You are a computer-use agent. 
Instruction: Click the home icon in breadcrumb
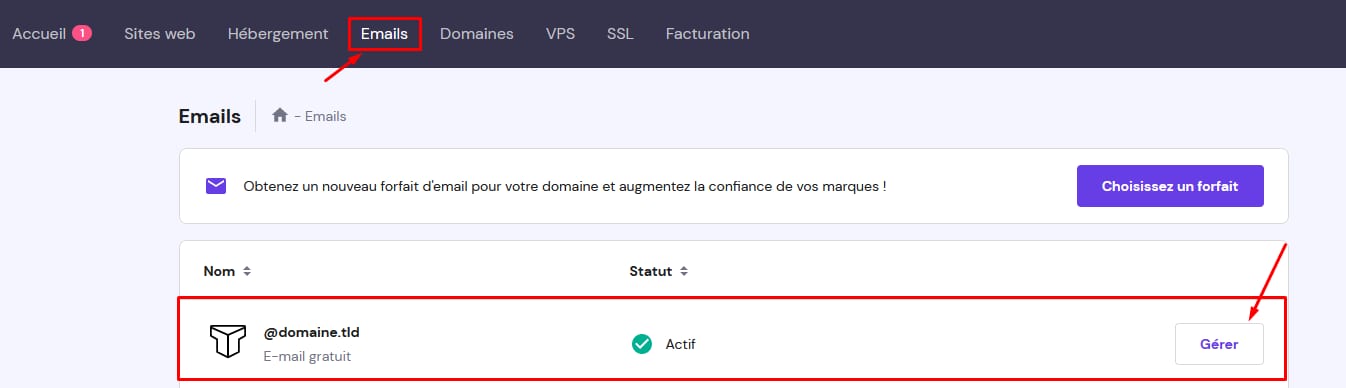coord(280,116)
